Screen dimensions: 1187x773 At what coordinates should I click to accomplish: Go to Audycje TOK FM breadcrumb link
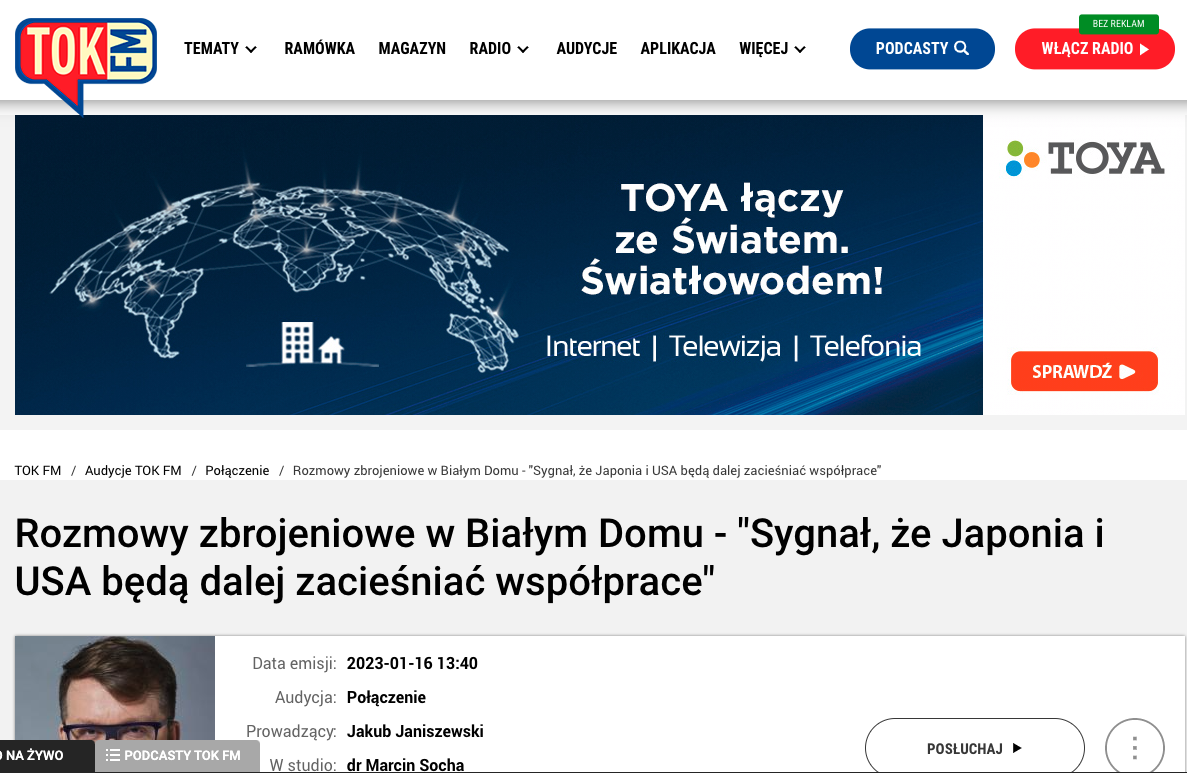coord(133,470)
